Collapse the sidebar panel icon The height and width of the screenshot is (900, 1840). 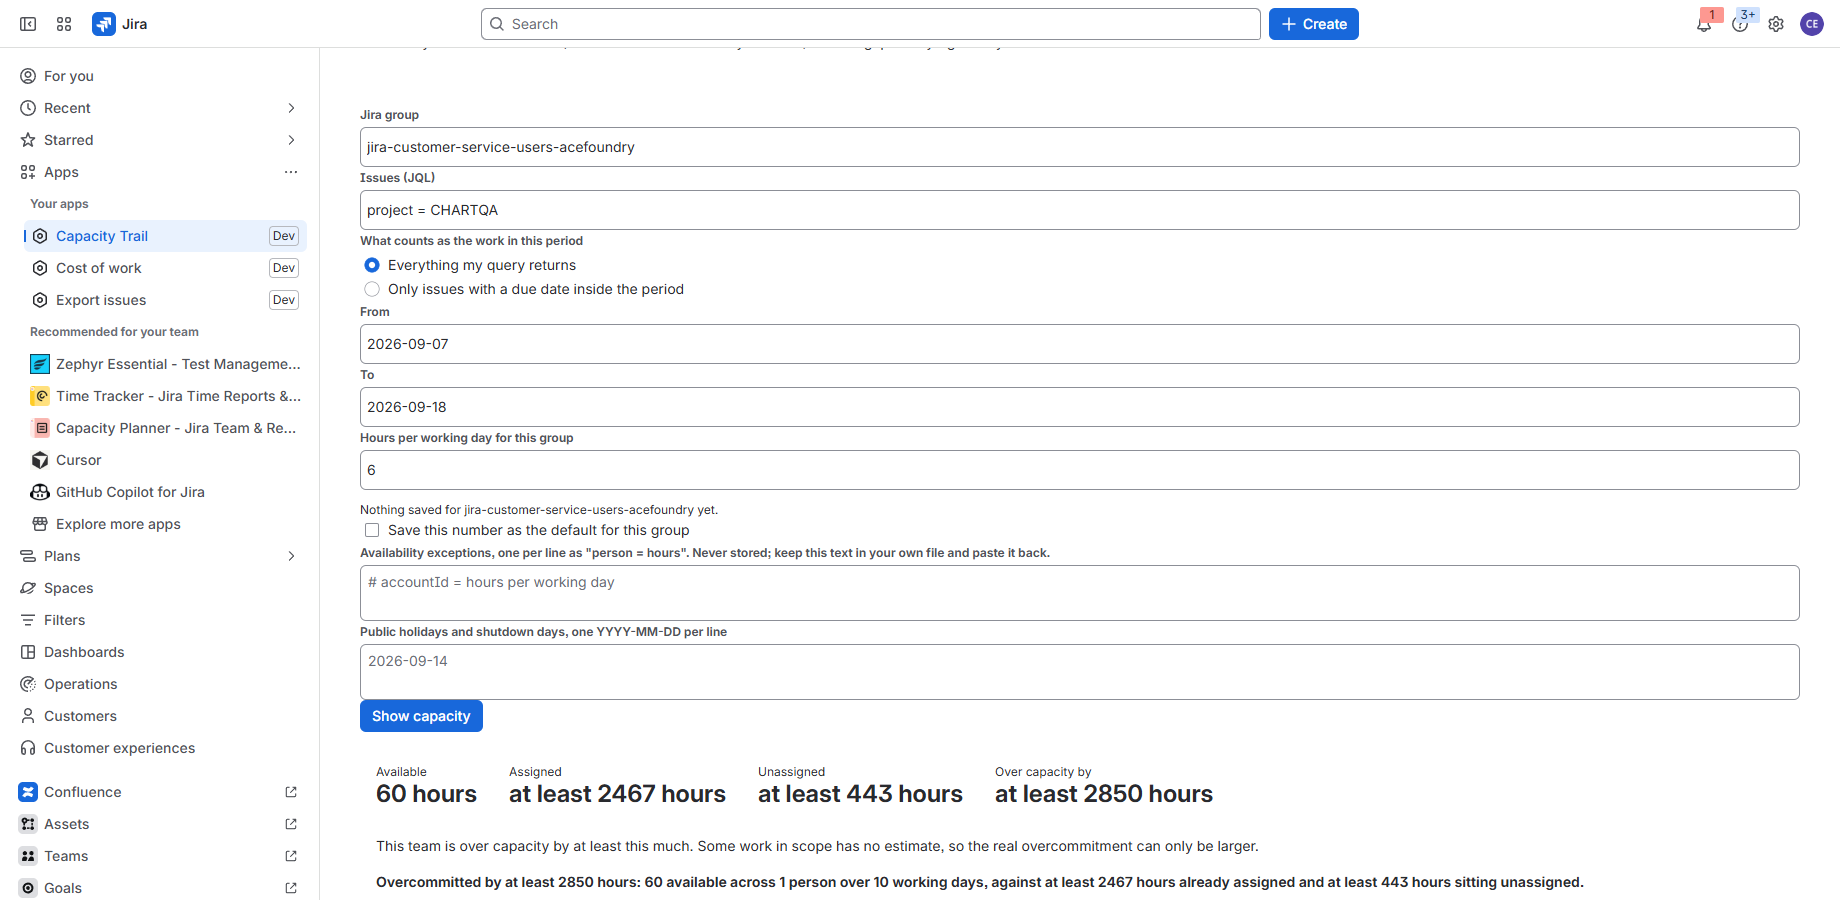click(28, 24)
